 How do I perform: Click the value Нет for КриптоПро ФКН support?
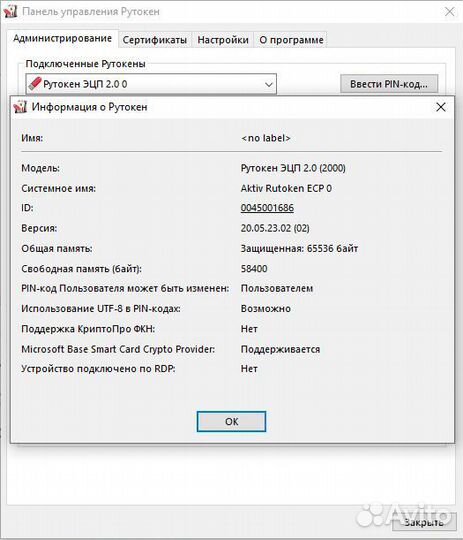tap(249, 329)
